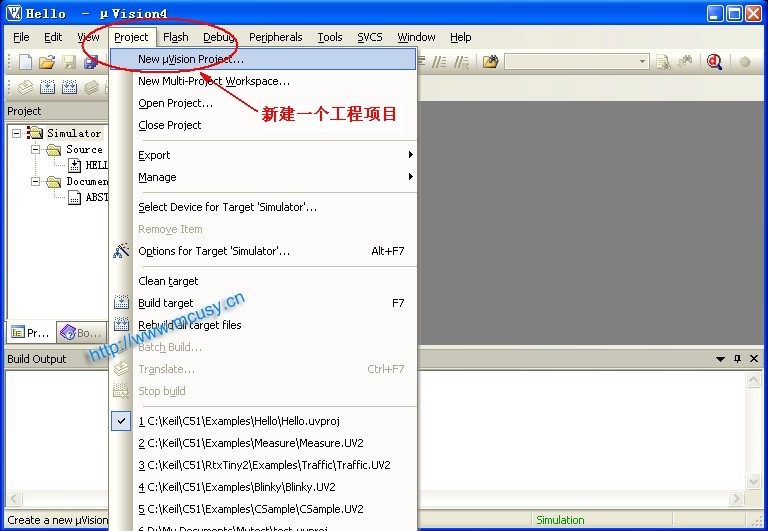The image size is (768, 531).
Task: Switch to the Books (Bo...) tab
Action: click(x=81, y=333)
